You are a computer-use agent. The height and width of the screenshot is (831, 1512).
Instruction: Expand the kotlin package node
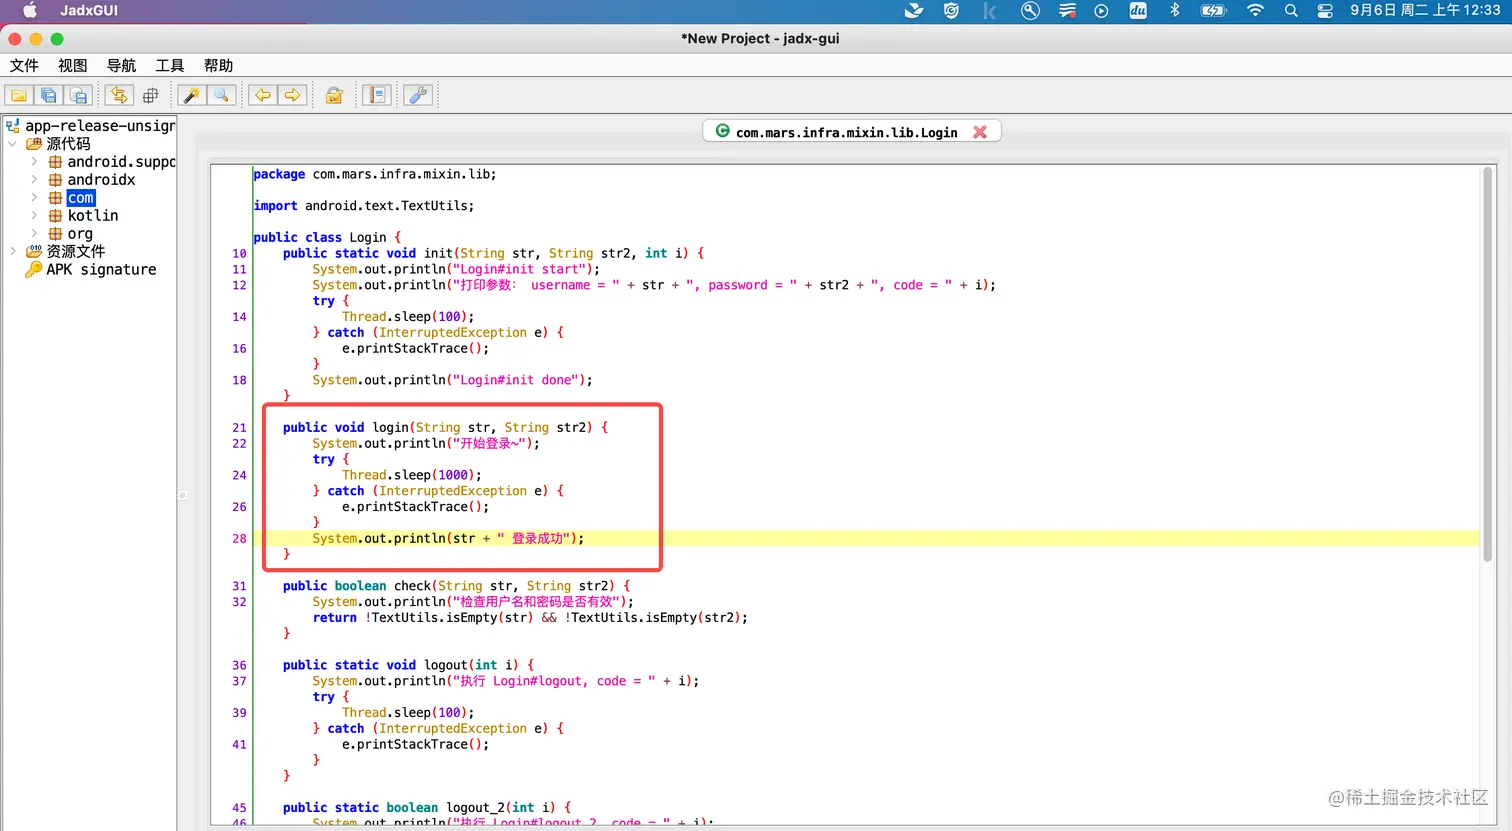pyautogui.click(x=34, y=216)
